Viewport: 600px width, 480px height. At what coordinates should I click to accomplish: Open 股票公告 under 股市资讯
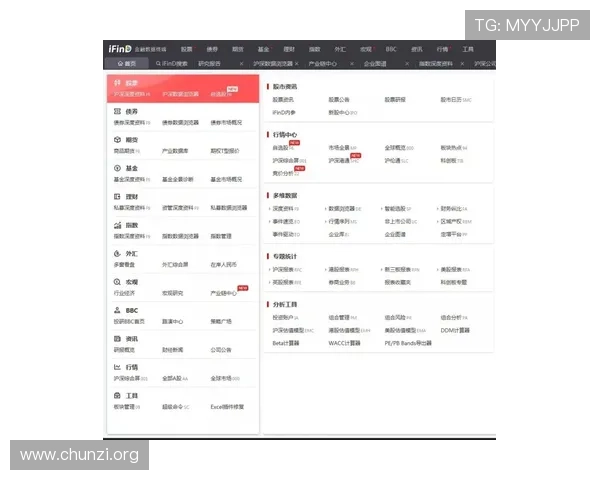click(338, 100)
